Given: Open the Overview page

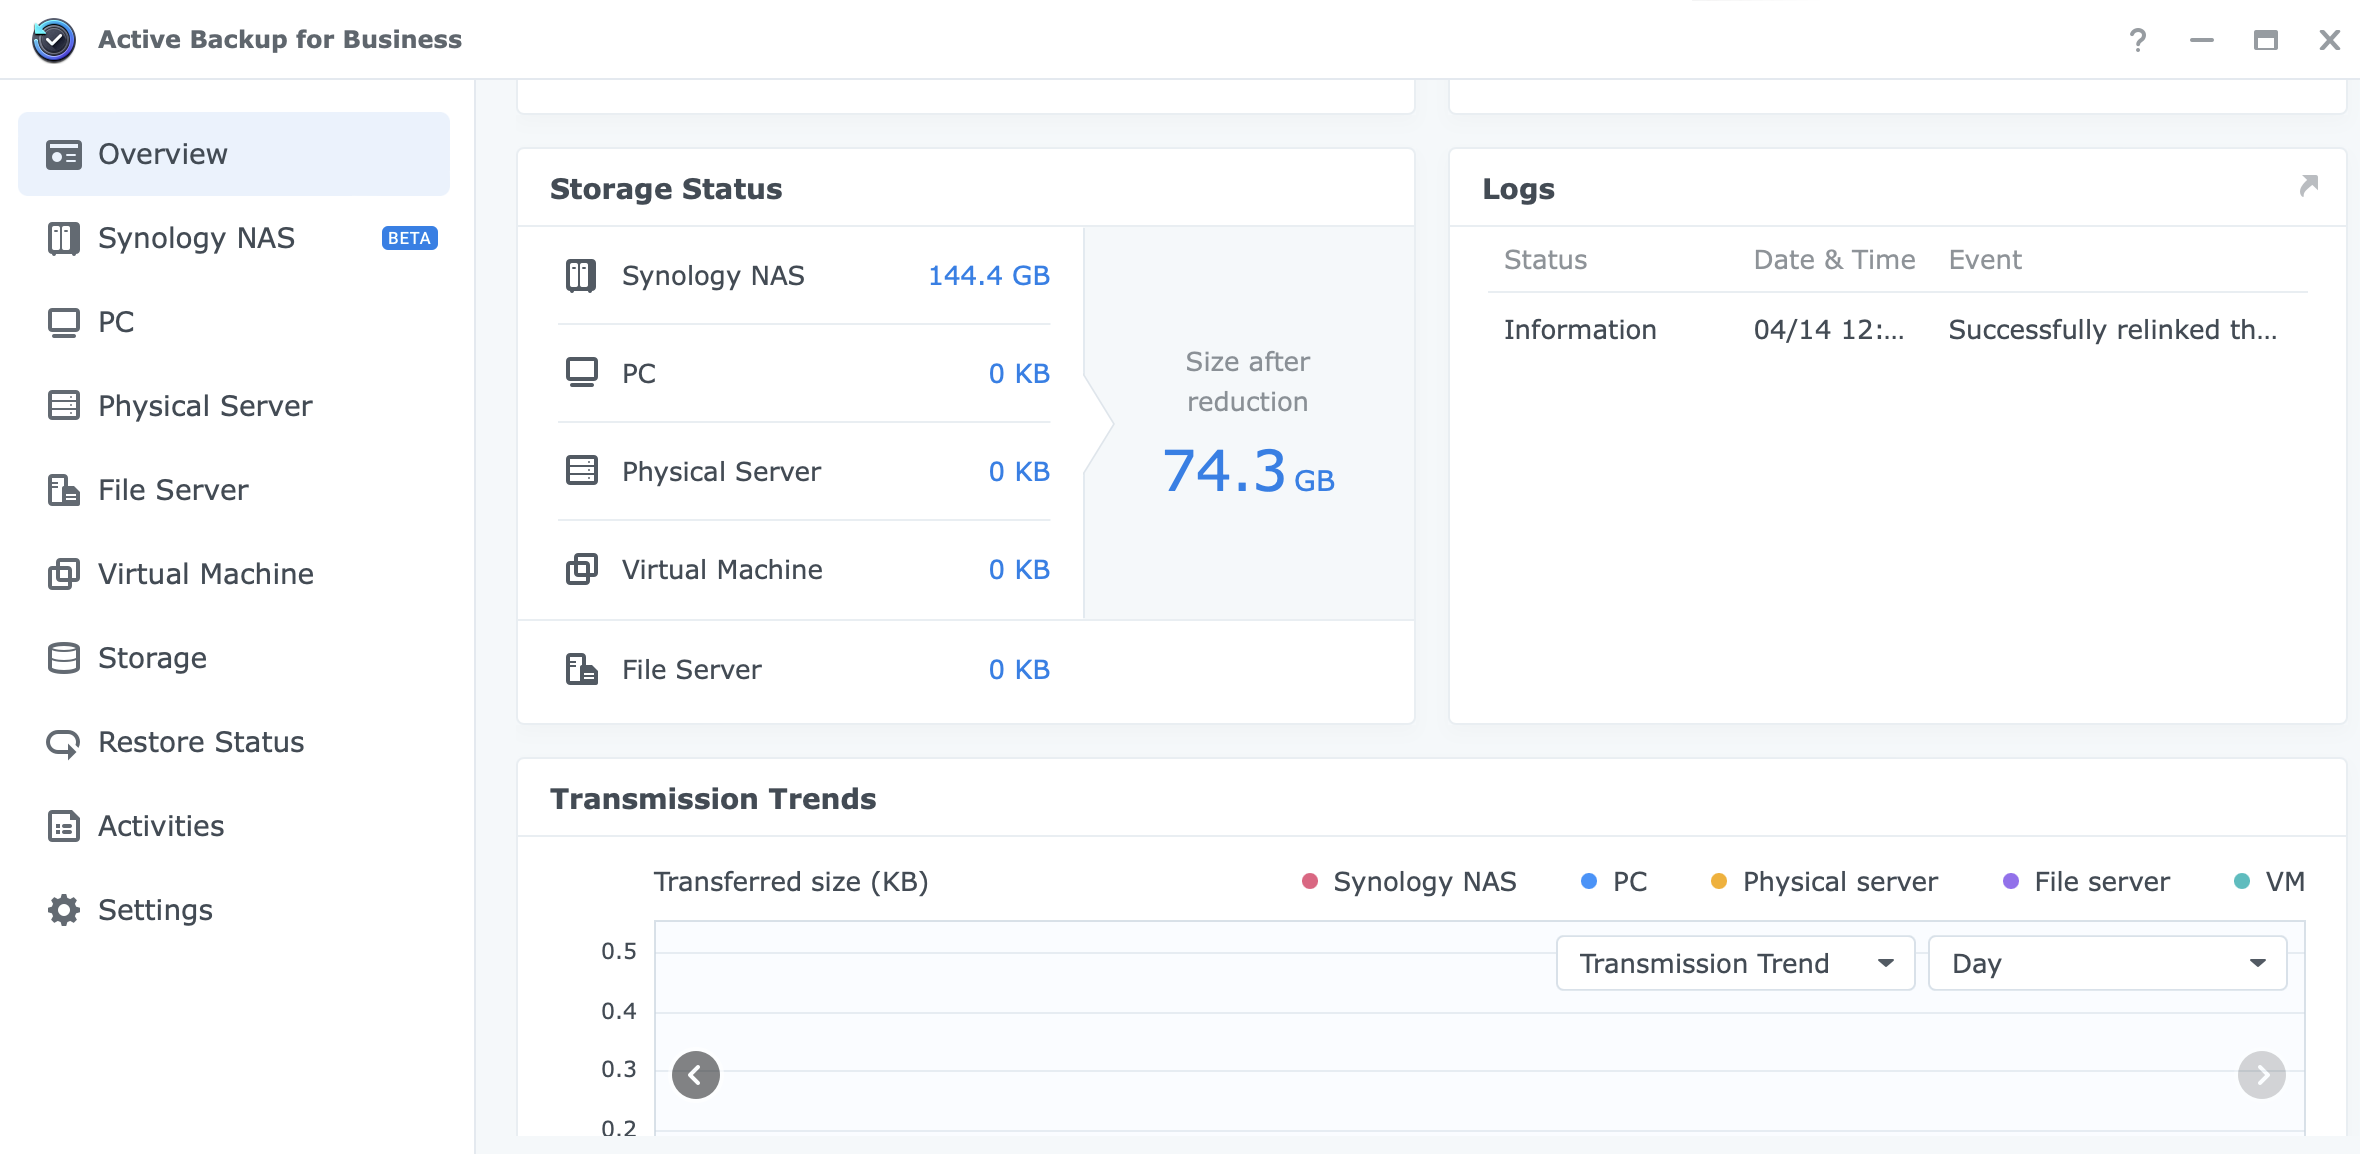Looking at the screenshot, I should (234, 154).
